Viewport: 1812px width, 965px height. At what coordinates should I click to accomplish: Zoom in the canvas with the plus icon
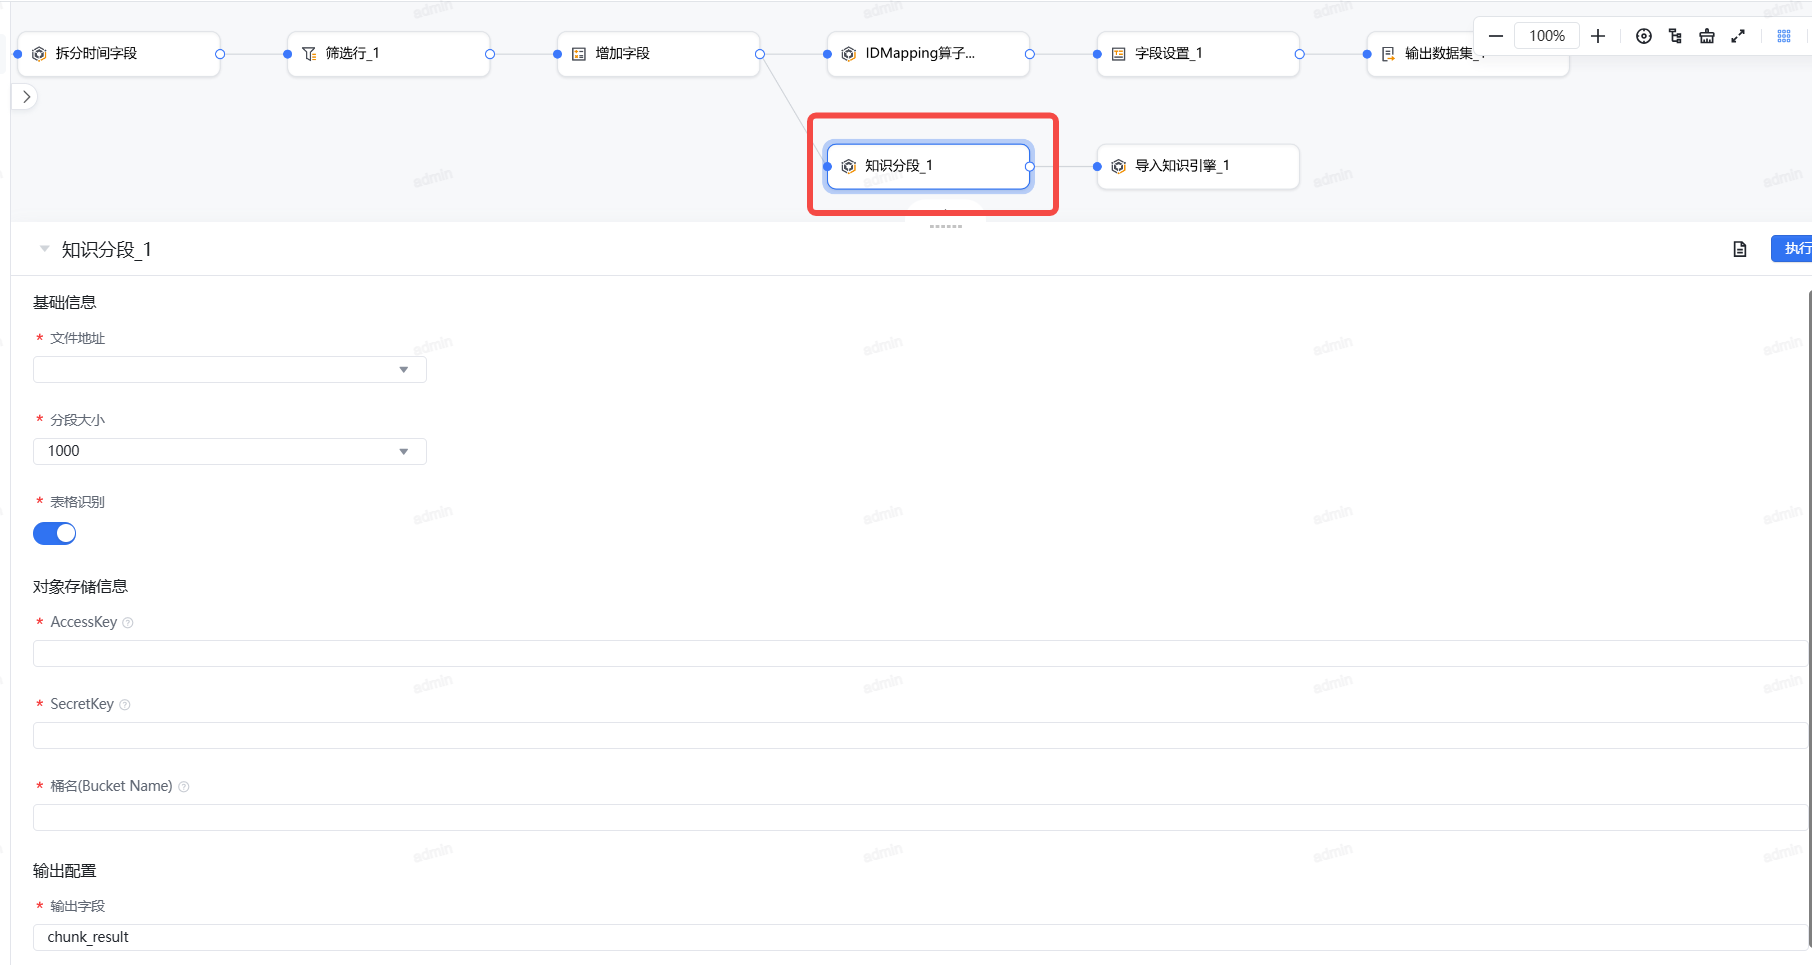tap(1598, 36)
